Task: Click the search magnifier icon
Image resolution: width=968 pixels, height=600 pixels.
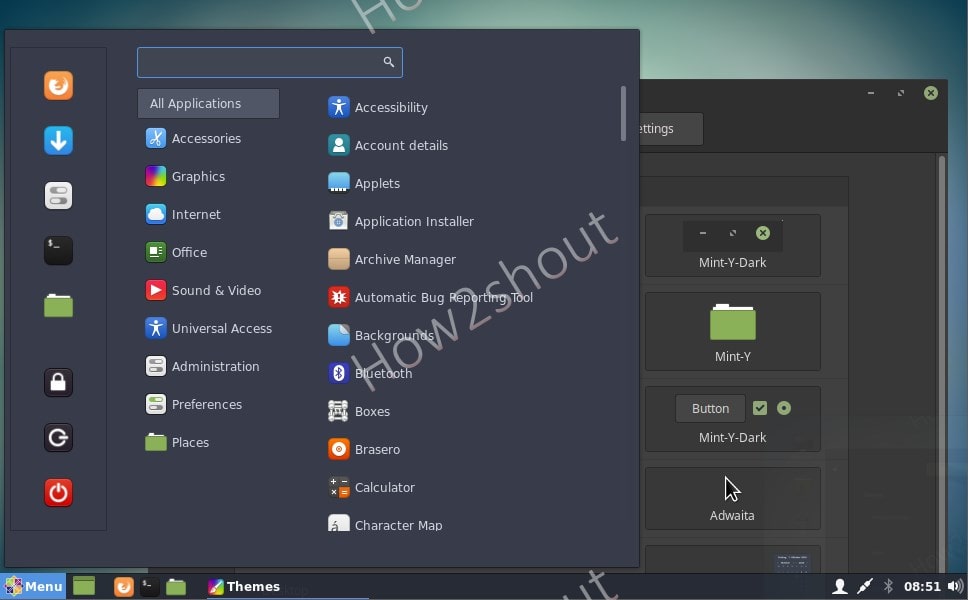Action: [388, 62]
